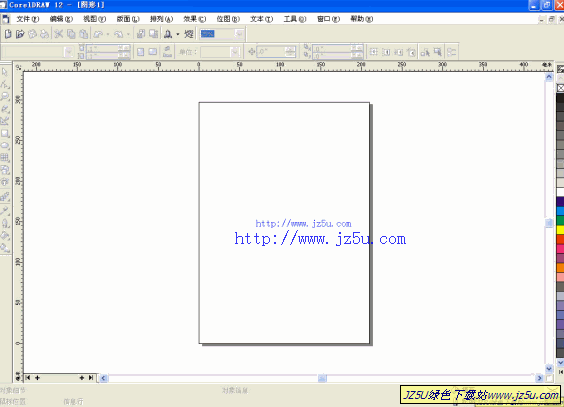Open the 文本 (Text) menu

[x=261, y=19]
